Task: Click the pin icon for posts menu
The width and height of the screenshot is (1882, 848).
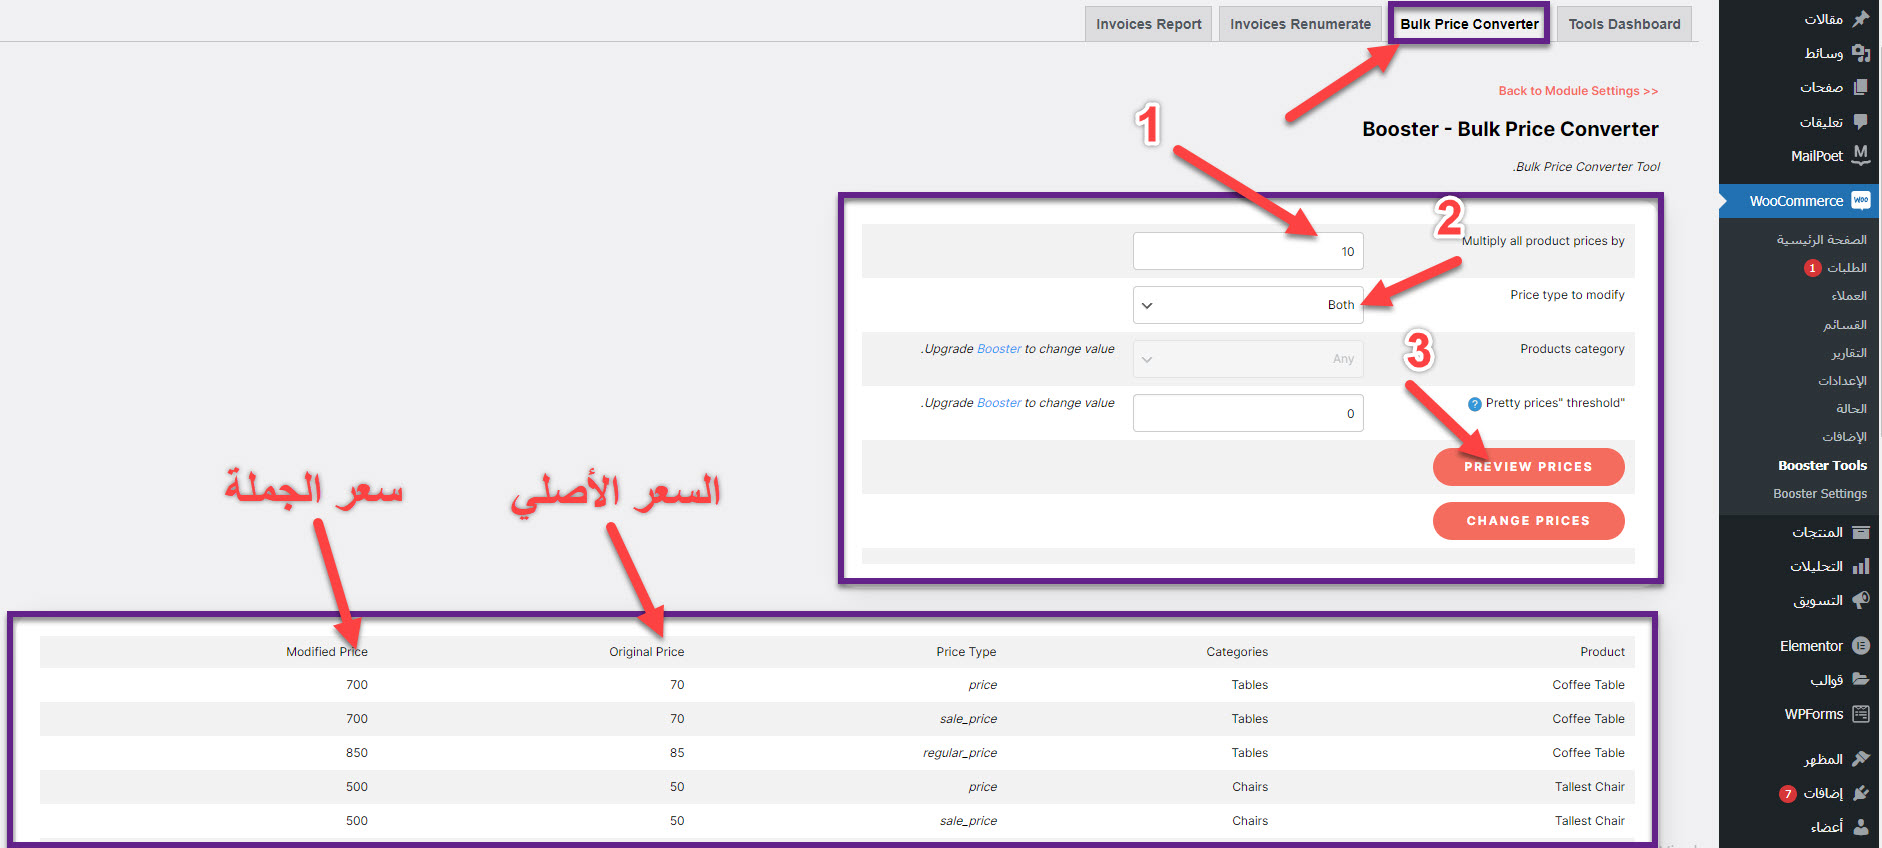Action: 1860,19
